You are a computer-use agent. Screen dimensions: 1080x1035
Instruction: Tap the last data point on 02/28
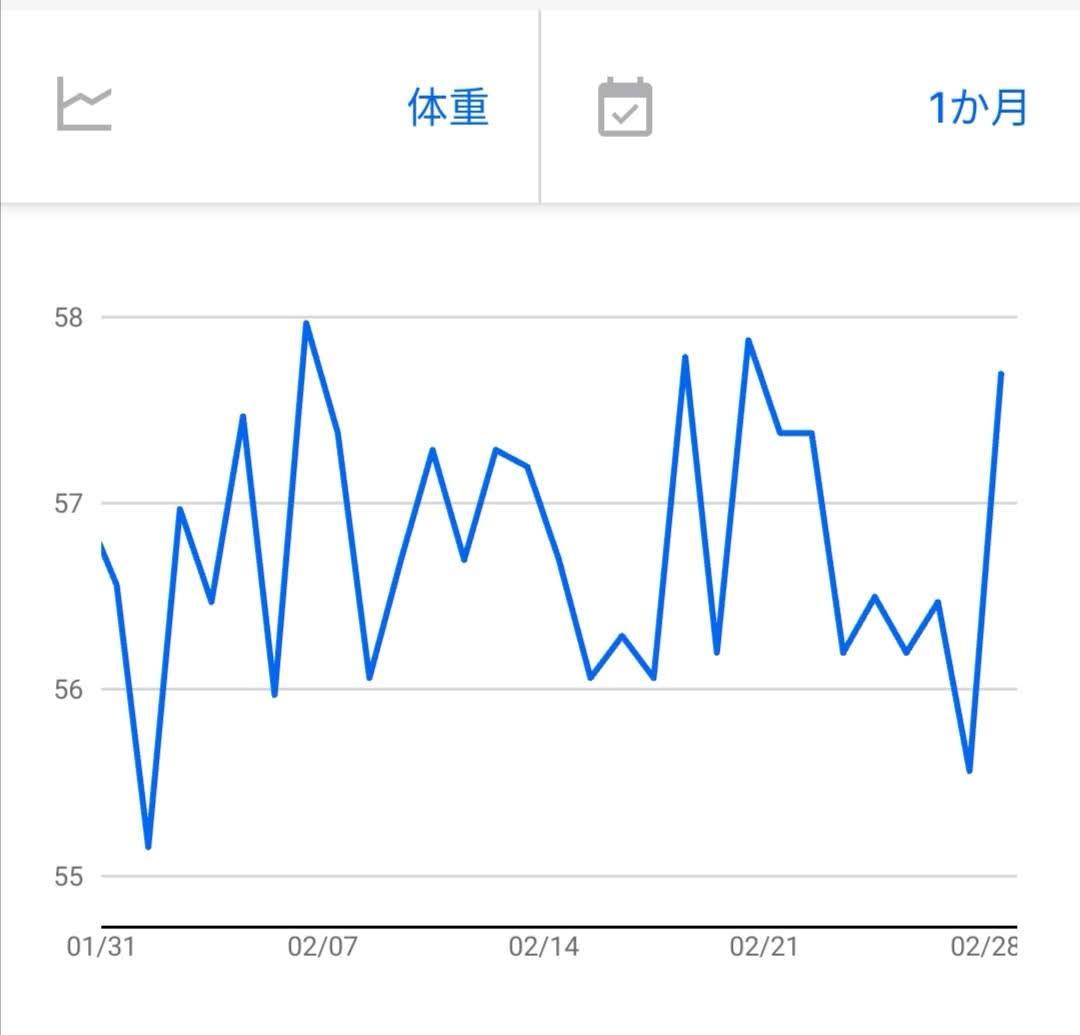tap(1001, 374)
